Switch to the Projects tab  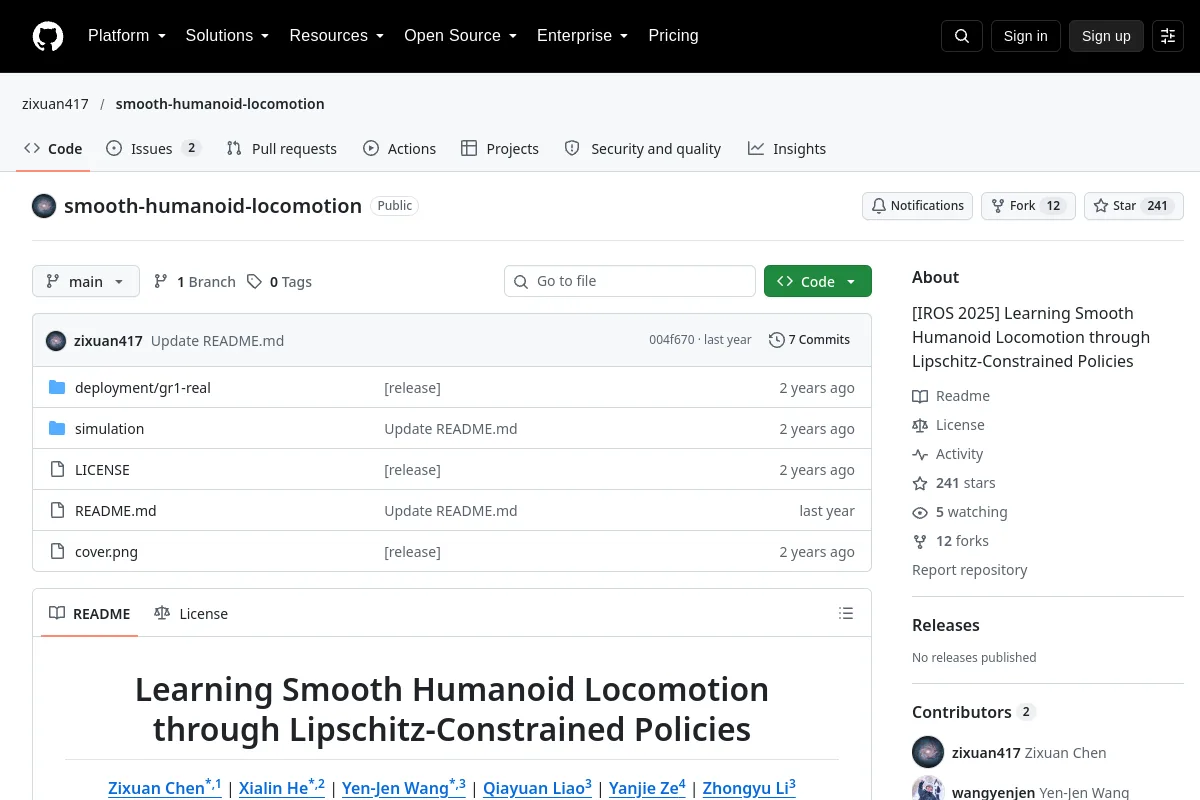[x=500, y=149]
